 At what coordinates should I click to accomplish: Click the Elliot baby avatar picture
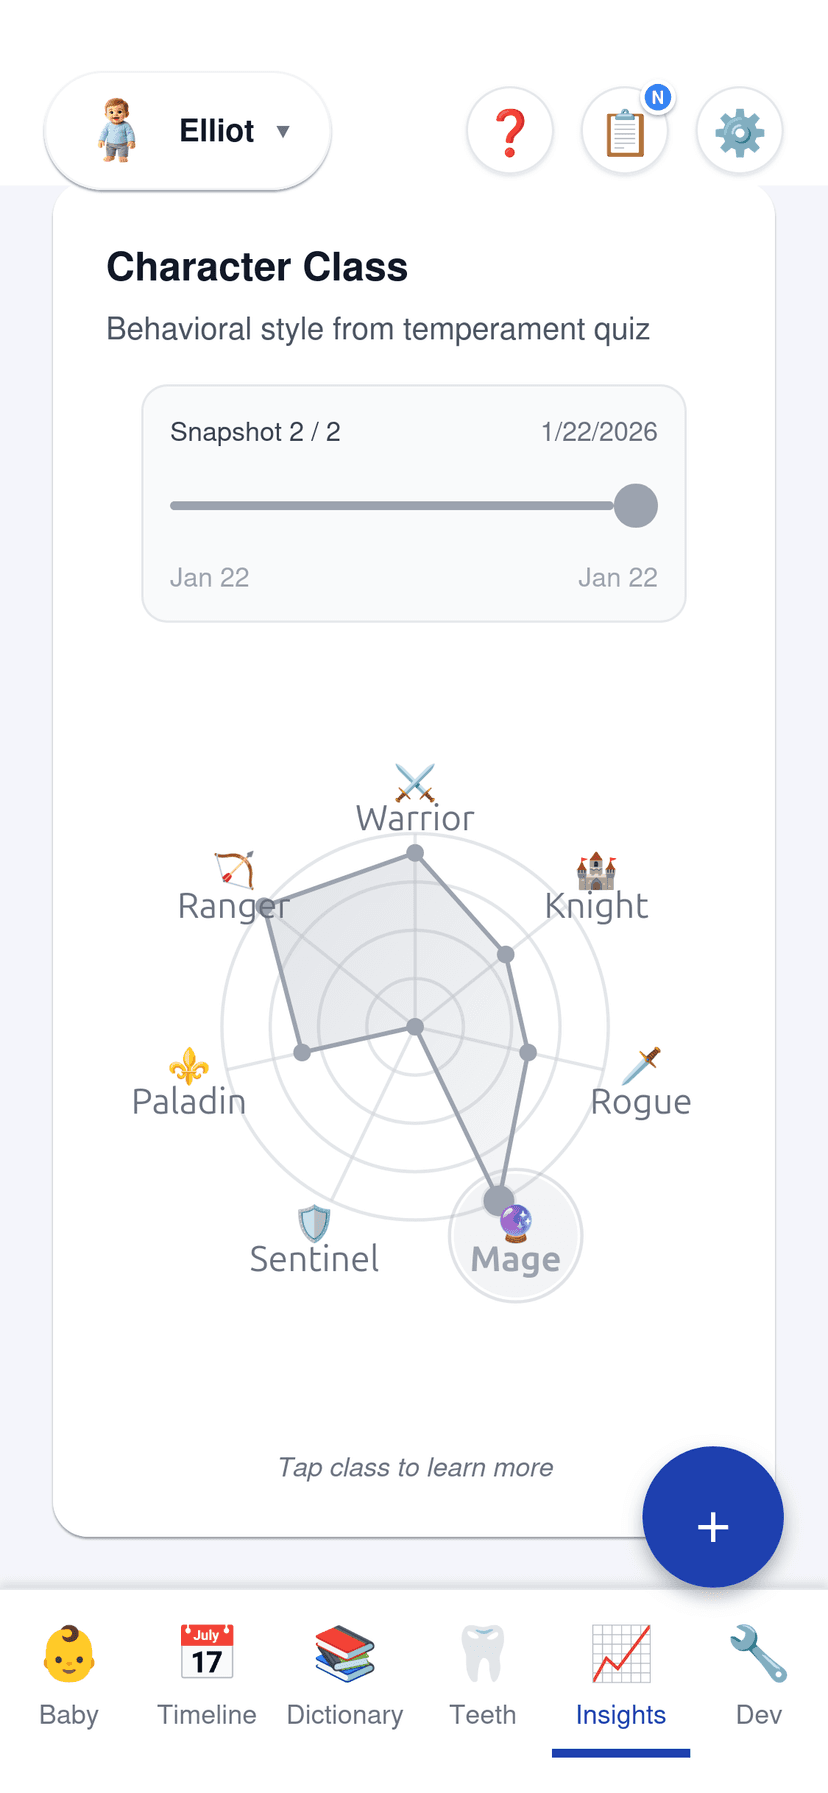117,131
